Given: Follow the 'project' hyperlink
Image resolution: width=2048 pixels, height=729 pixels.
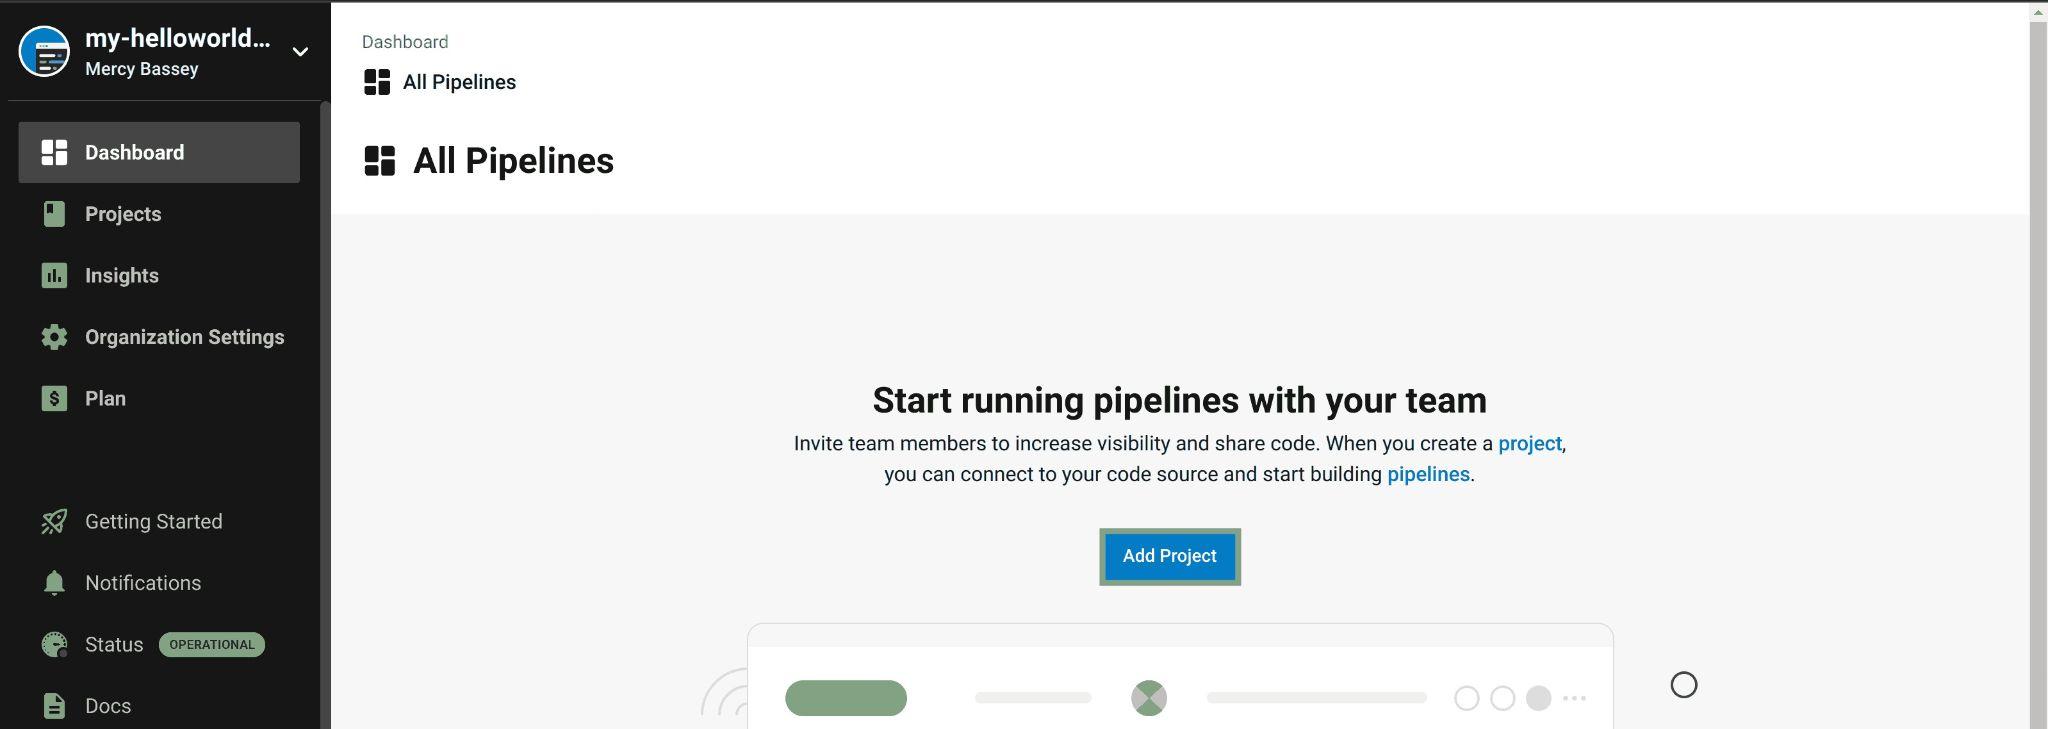Looking at the screenshot, I should (x=1529, y=443).
